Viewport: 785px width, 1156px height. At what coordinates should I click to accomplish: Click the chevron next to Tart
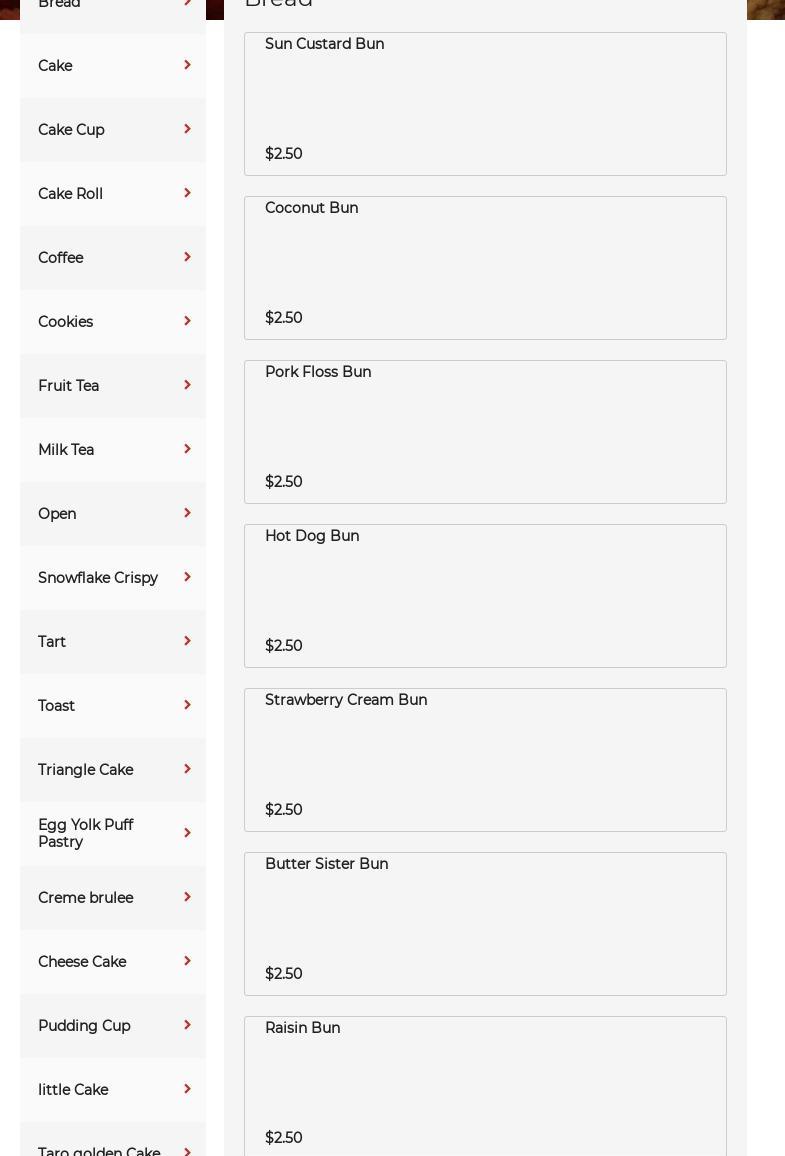coord(187,641)
